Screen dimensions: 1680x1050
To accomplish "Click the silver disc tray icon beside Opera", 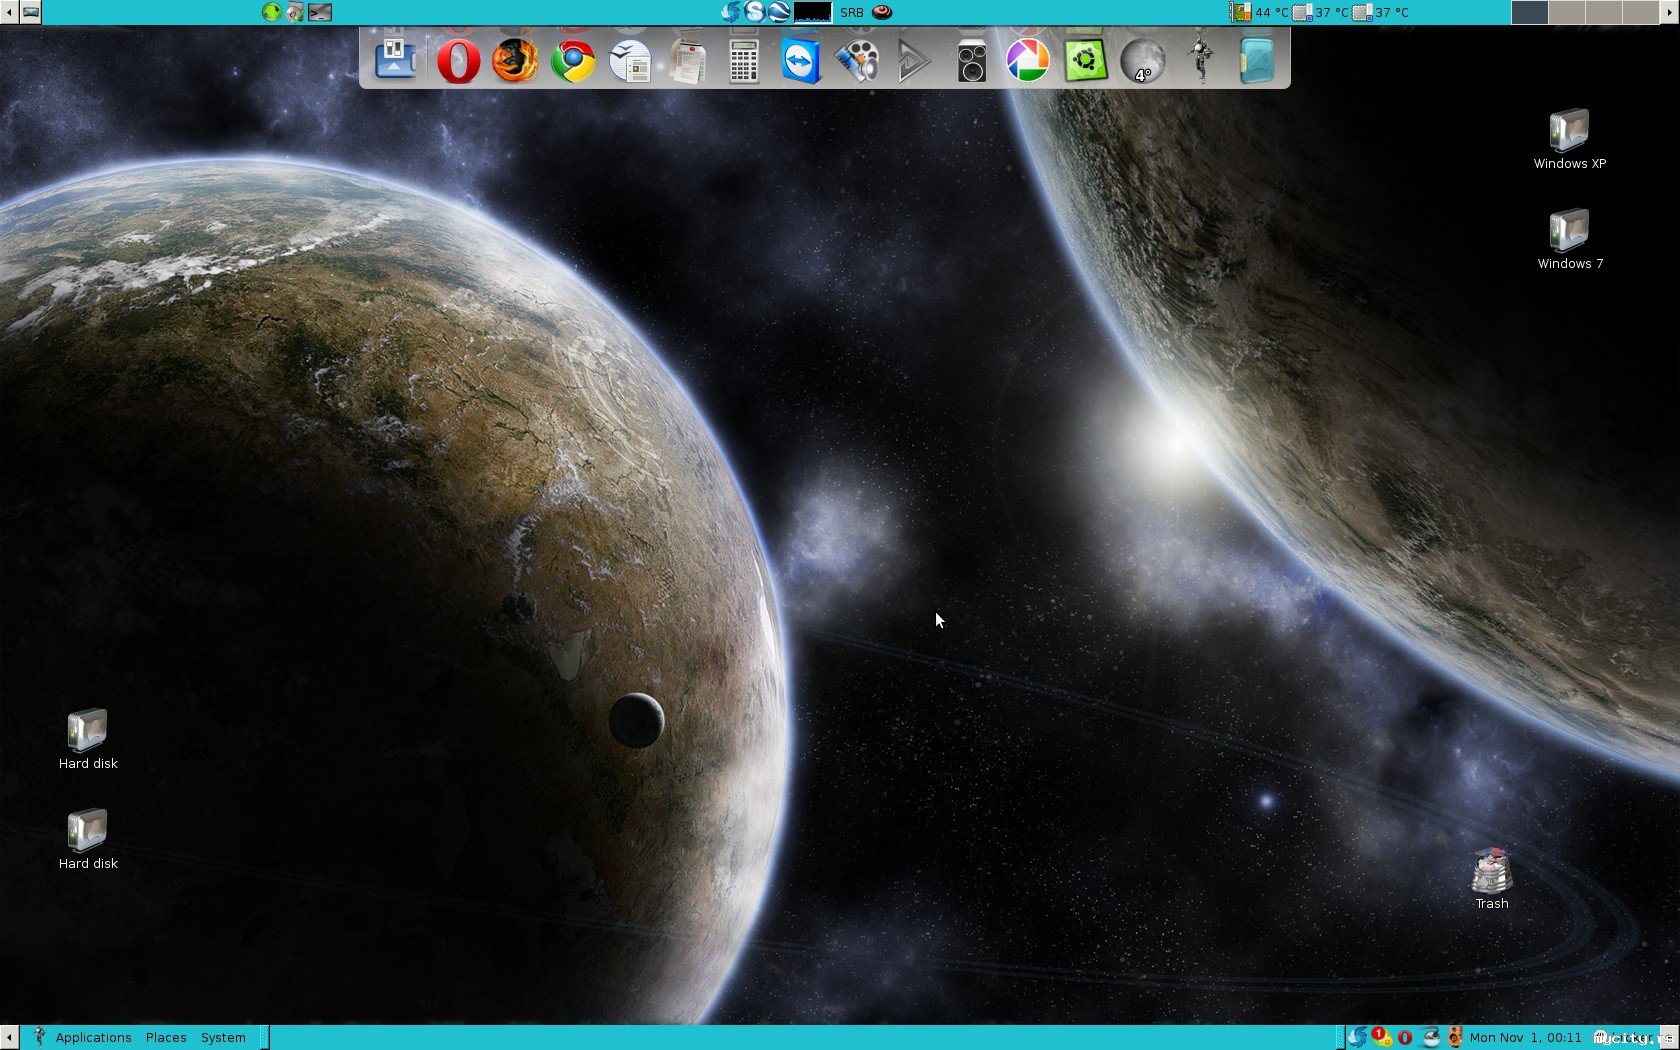I will tap(1431, 1037).
